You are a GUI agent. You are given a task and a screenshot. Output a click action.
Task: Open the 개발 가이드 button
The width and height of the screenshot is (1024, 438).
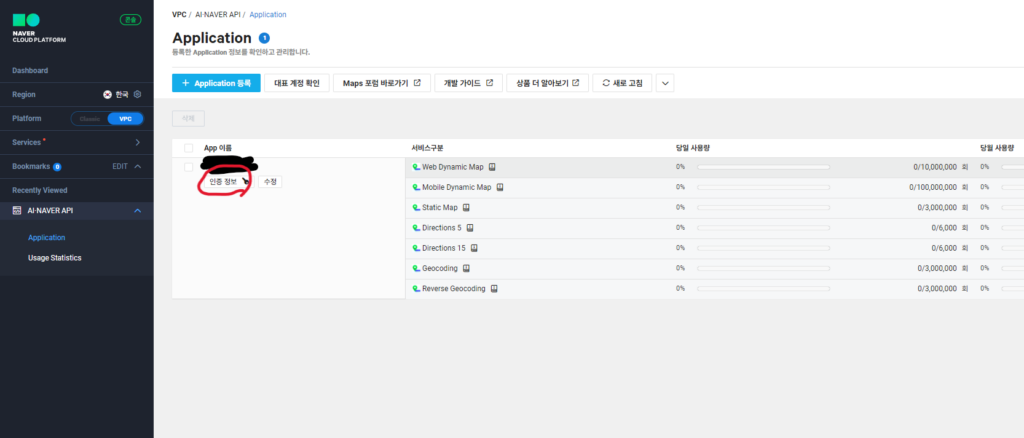coord(468,83)
